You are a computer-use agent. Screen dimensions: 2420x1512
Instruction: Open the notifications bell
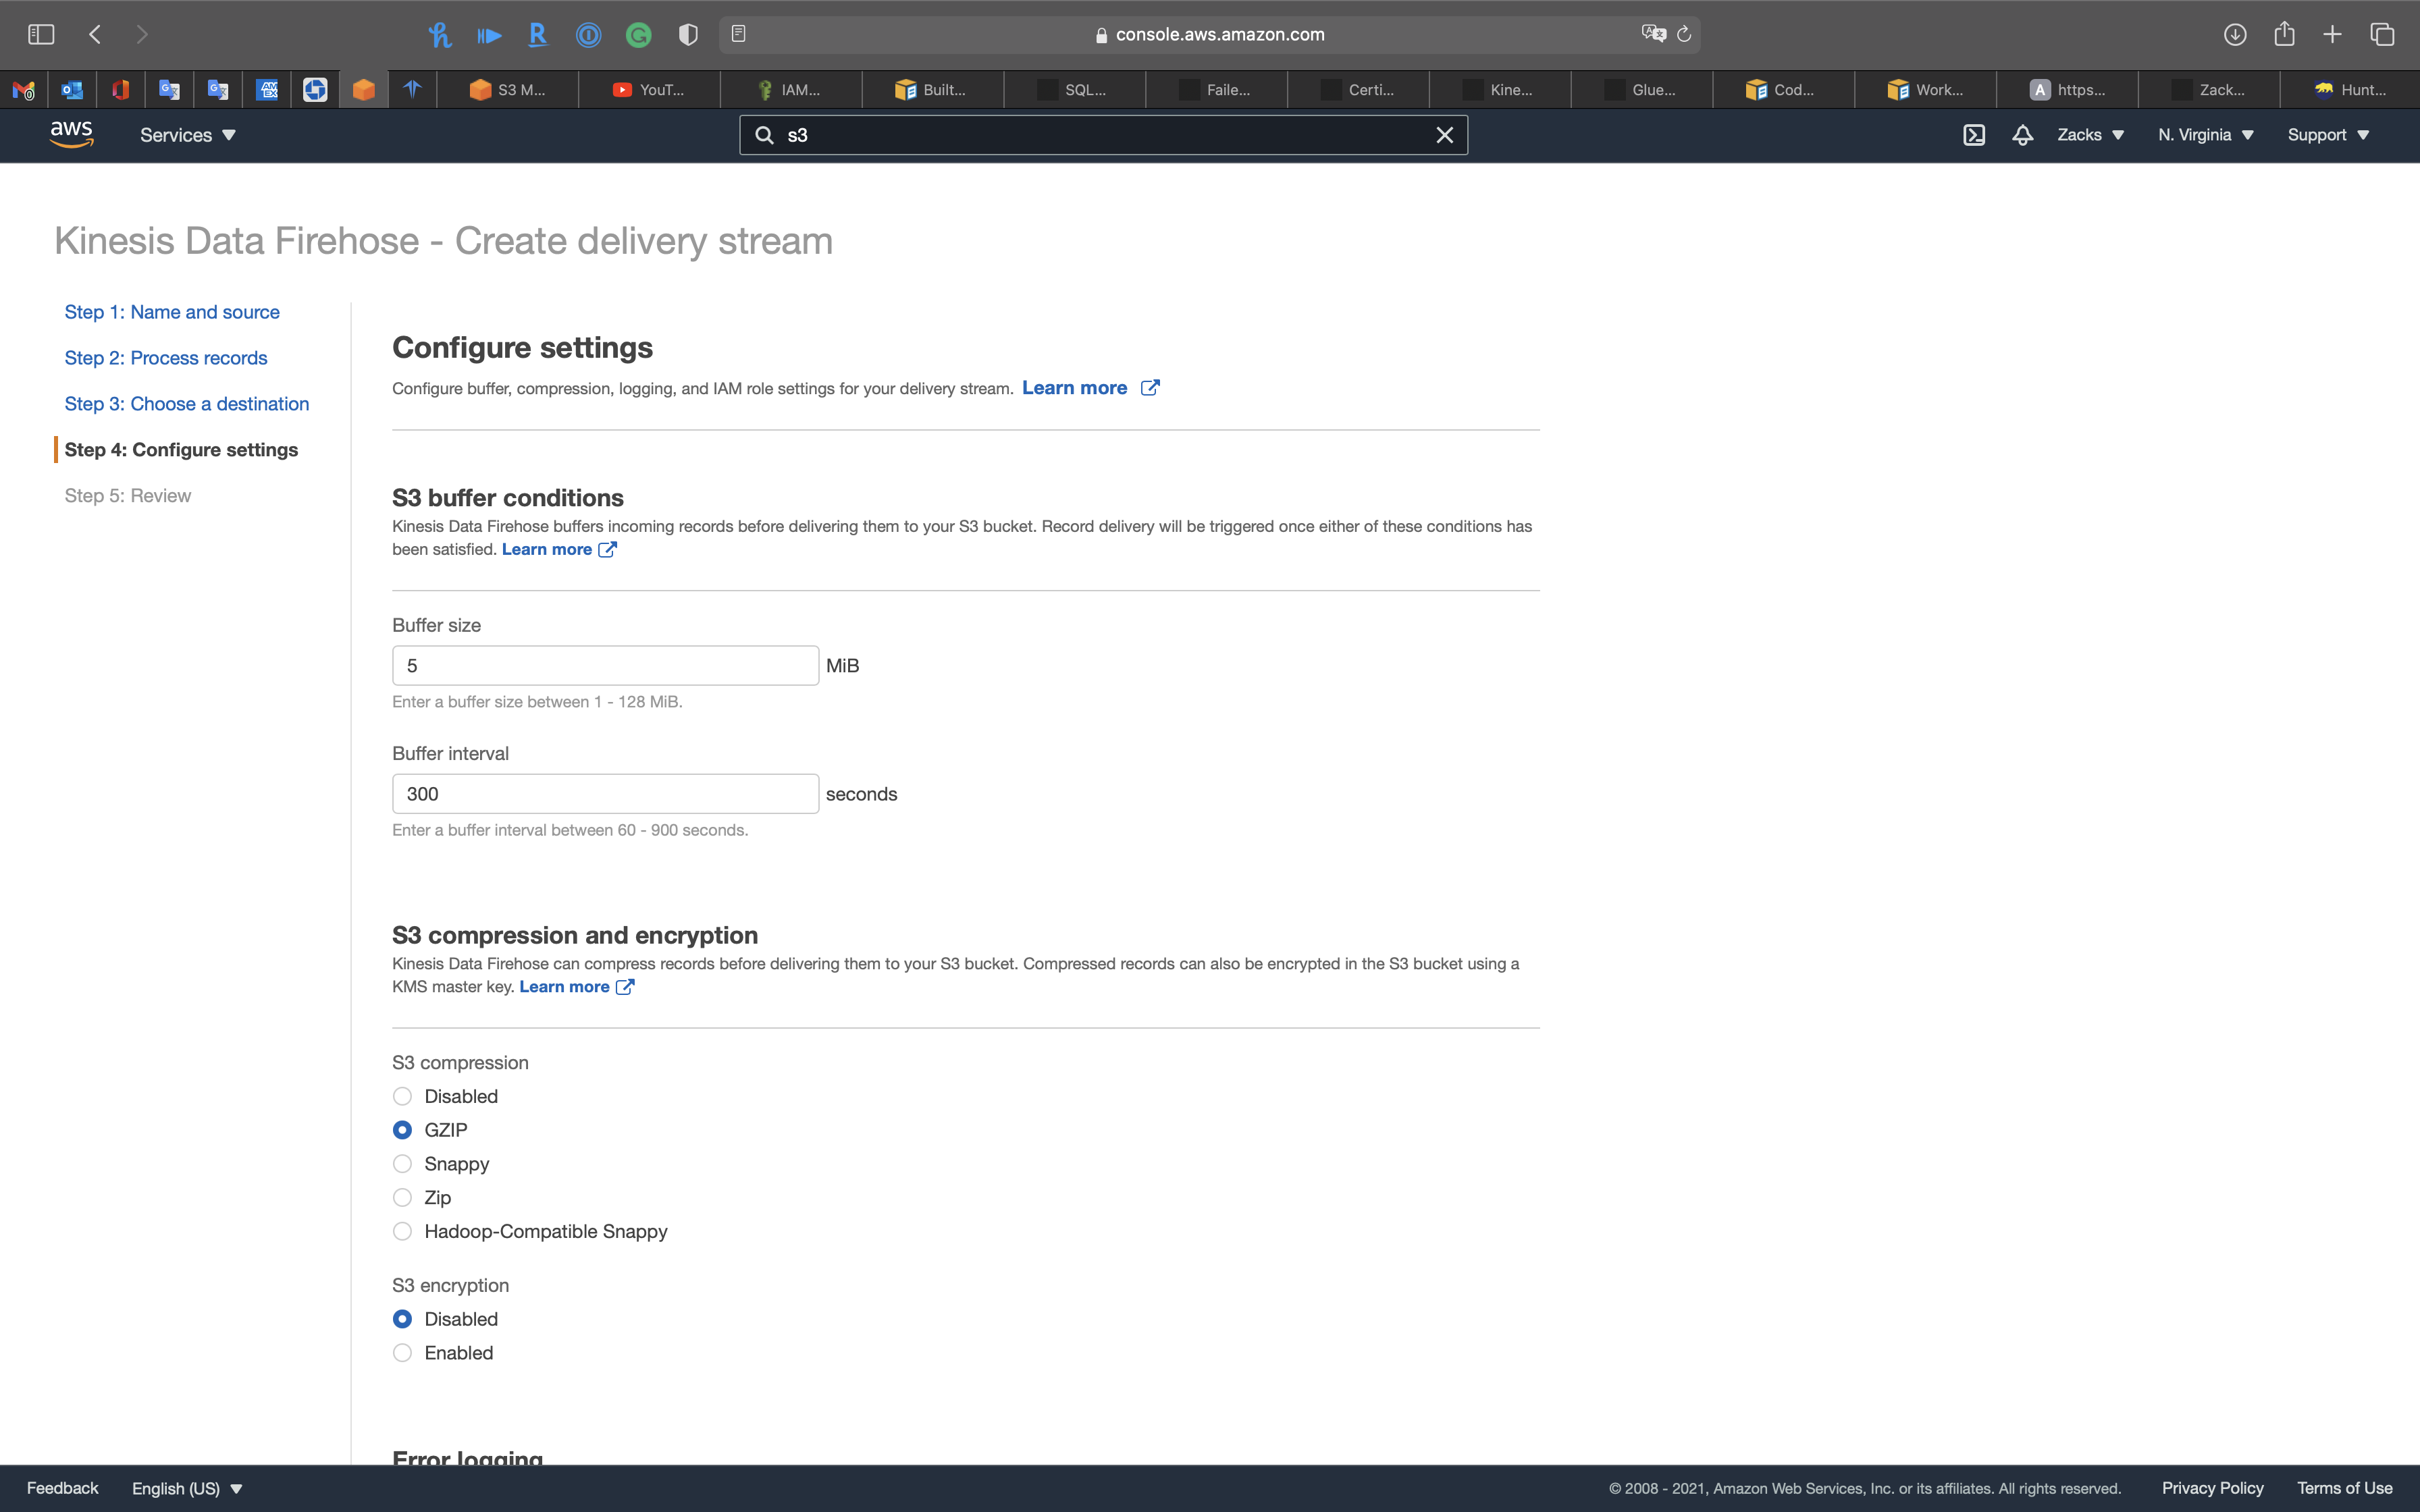(2022, 135)
